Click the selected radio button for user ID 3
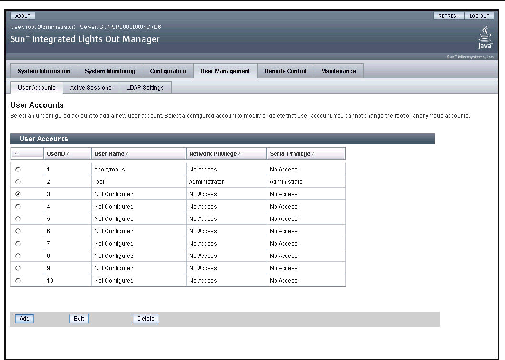 (x=18, y=194)
